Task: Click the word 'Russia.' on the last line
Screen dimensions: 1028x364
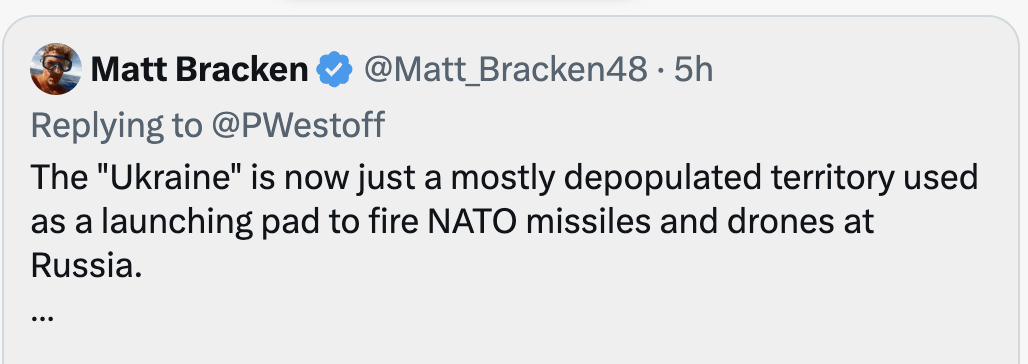Action: tap(86, 266)
